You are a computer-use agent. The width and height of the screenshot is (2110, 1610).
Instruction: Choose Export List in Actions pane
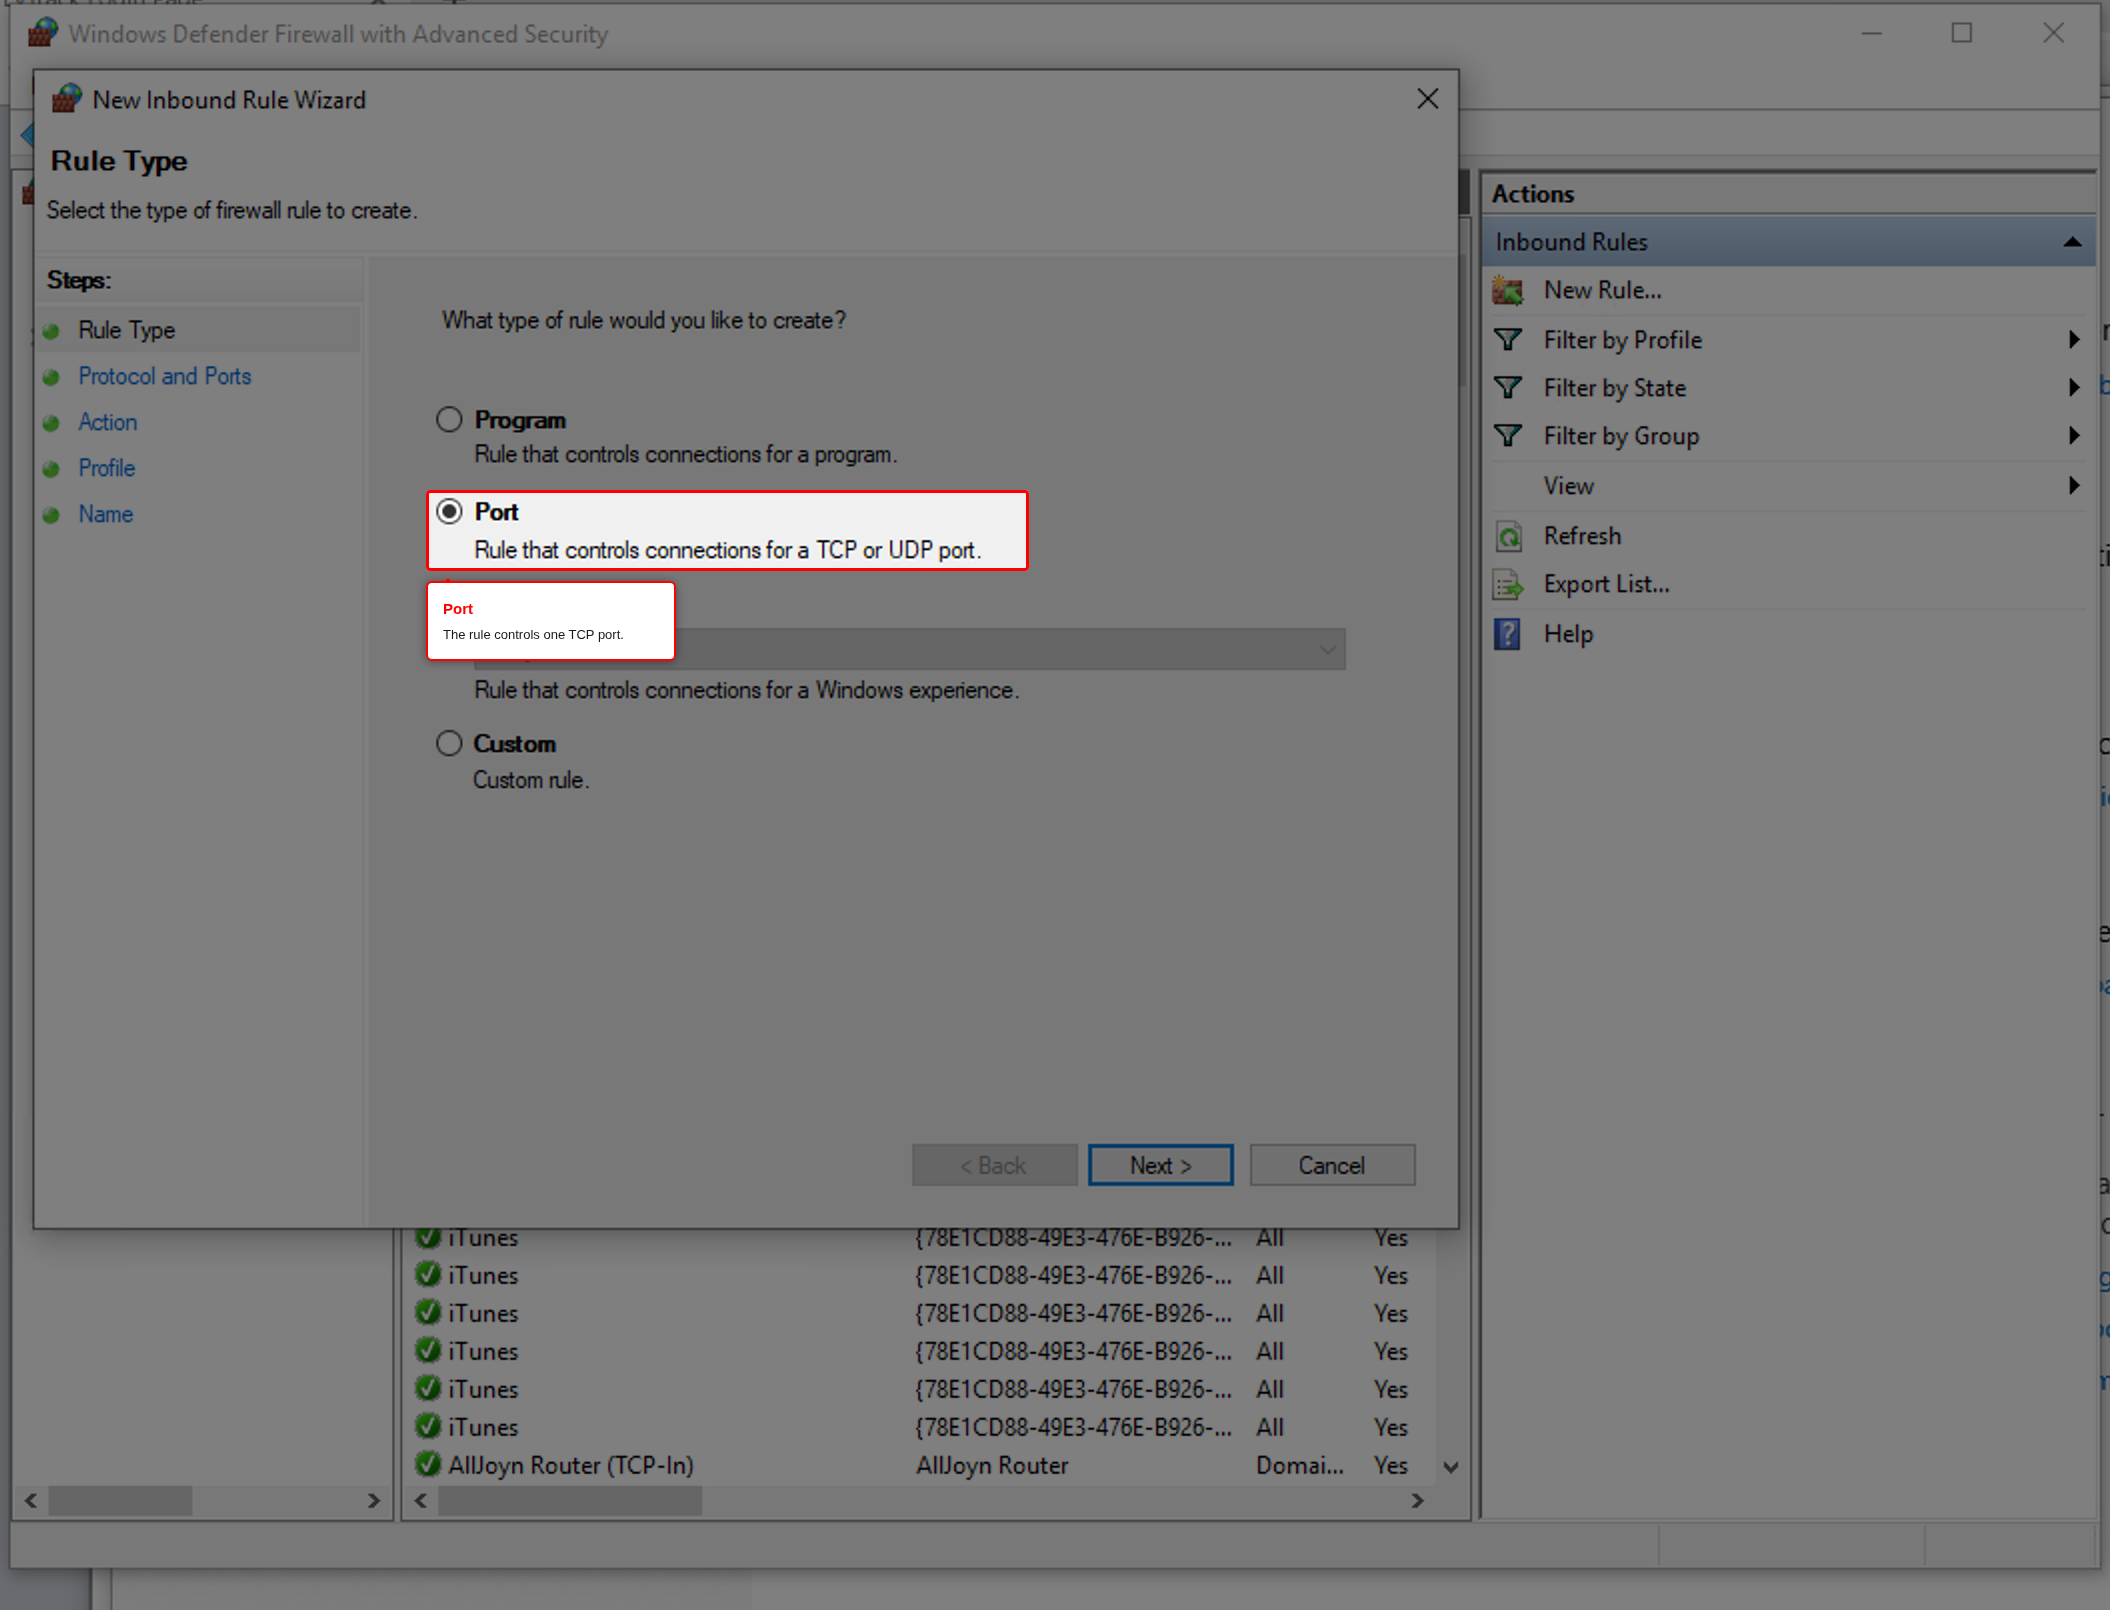[1606, 584]
